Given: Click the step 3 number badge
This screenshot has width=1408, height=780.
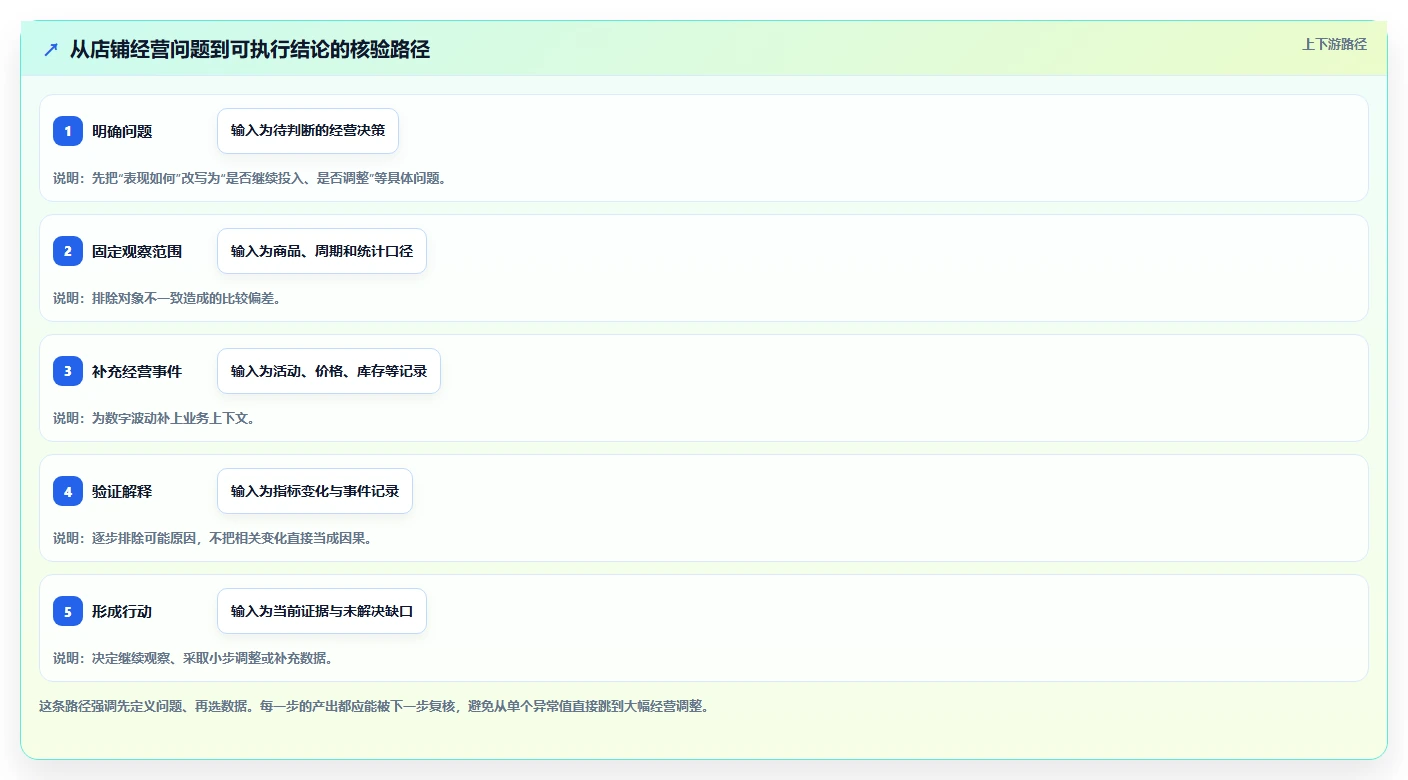Looking at the screenshot, I should point(68,371).
